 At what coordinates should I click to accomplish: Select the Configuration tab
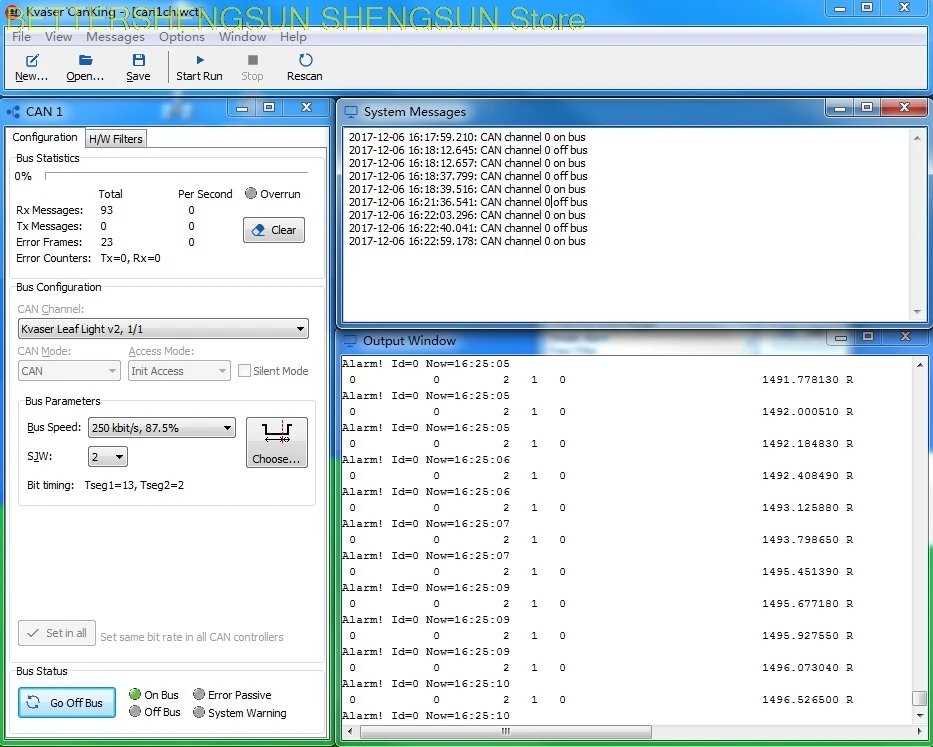[x=45, y=137]
